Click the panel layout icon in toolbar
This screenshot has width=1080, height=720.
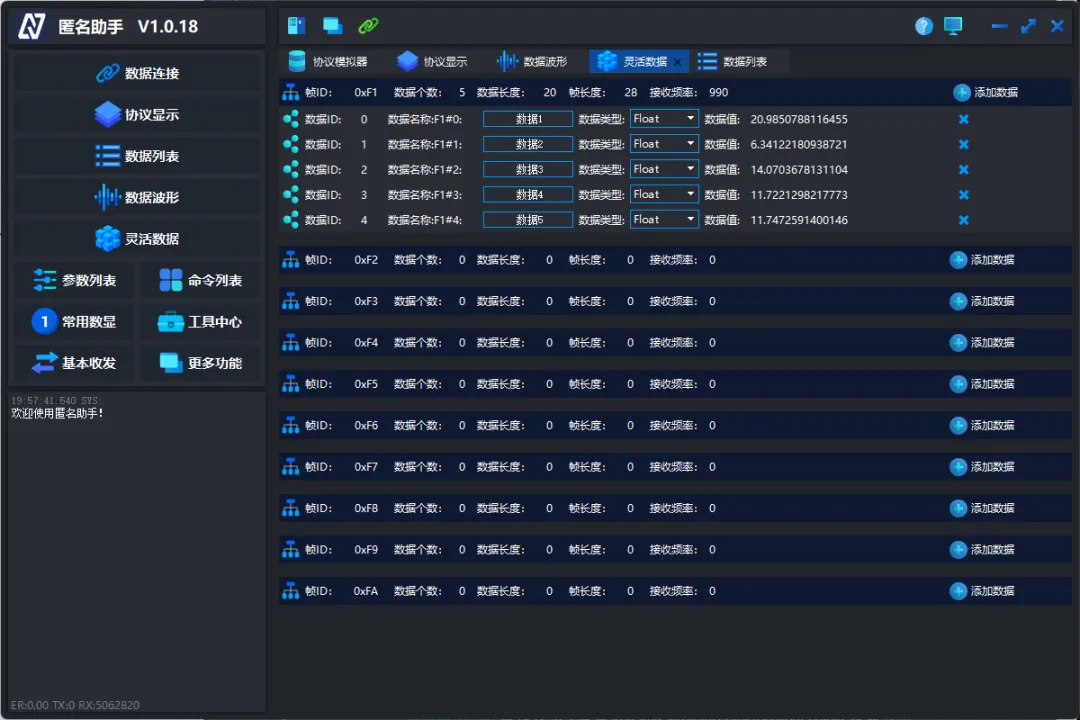point(296,26)
